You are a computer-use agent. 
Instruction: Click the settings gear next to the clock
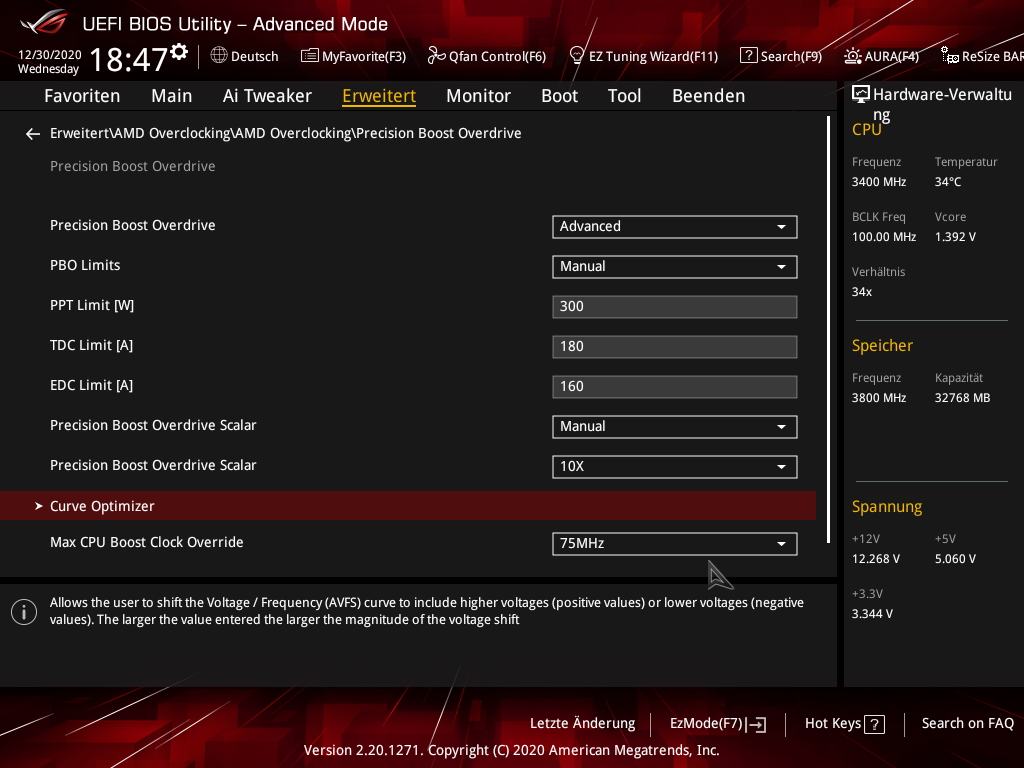tap(179, 51)
